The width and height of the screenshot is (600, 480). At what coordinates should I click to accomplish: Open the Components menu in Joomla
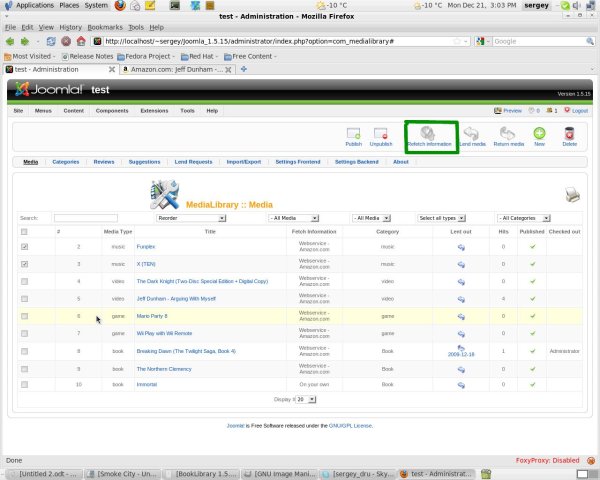click(112, 111)
